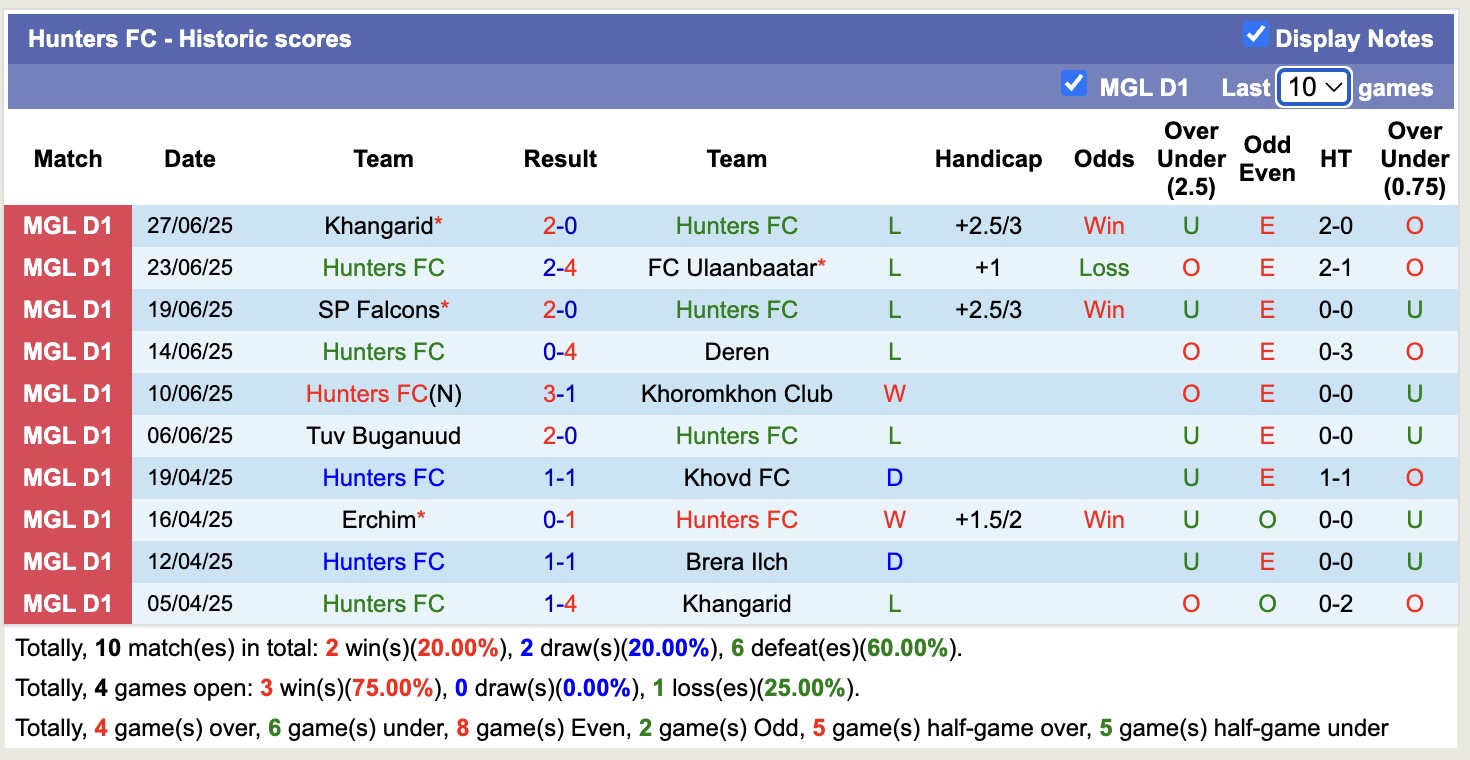
Task: Click the Tuv Buganuud team name
Action: tap(383, 436)
